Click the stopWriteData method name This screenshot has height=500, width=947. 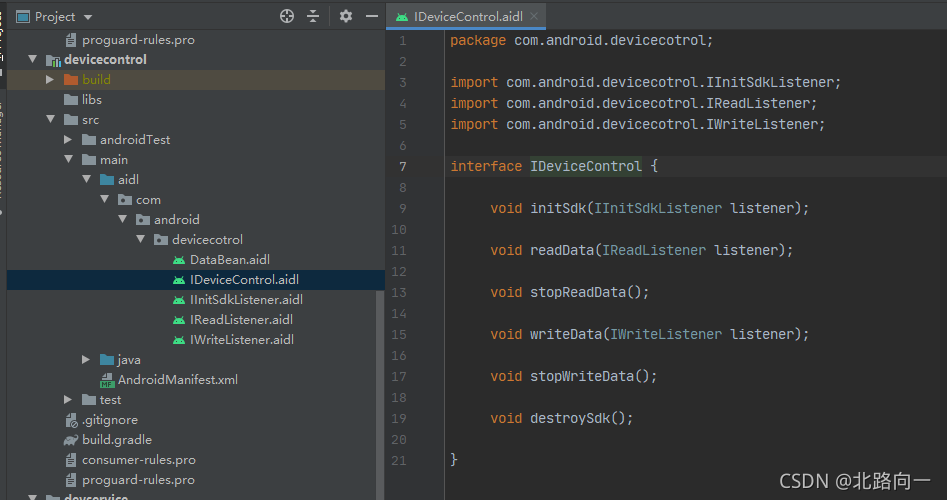582,376
